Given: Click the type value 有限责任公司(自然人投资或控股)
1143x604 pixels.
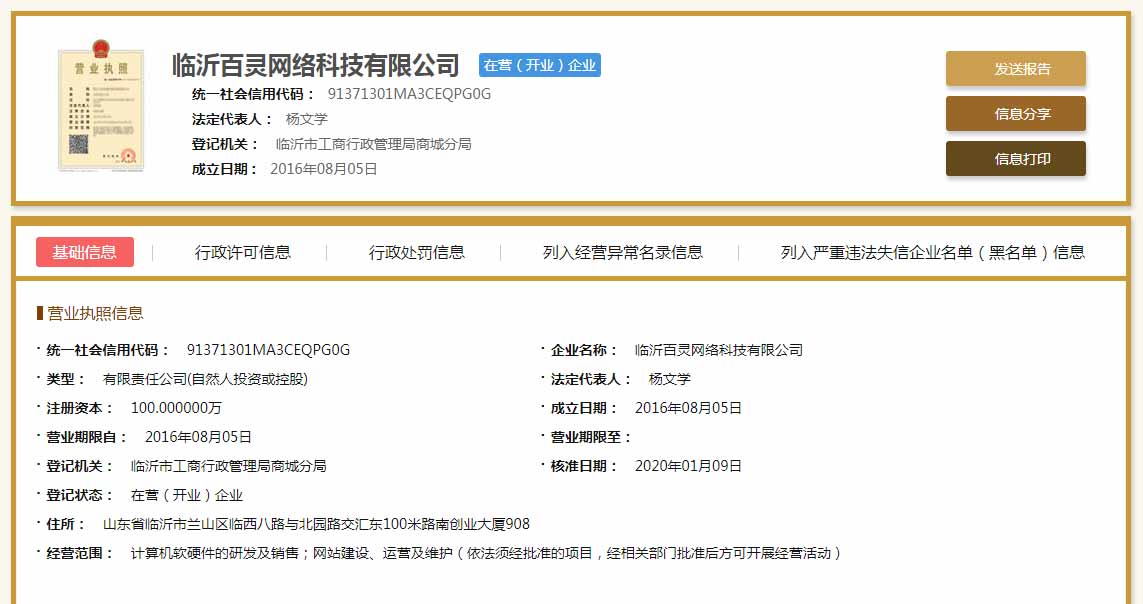Looking at the screenshot, I should (206, 379).
